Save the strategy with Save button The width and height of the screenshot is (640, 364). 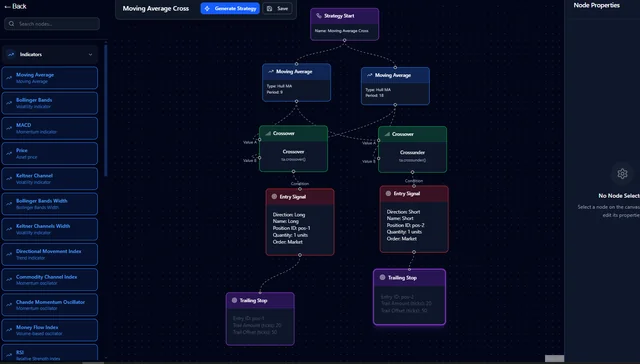[278, 8]
